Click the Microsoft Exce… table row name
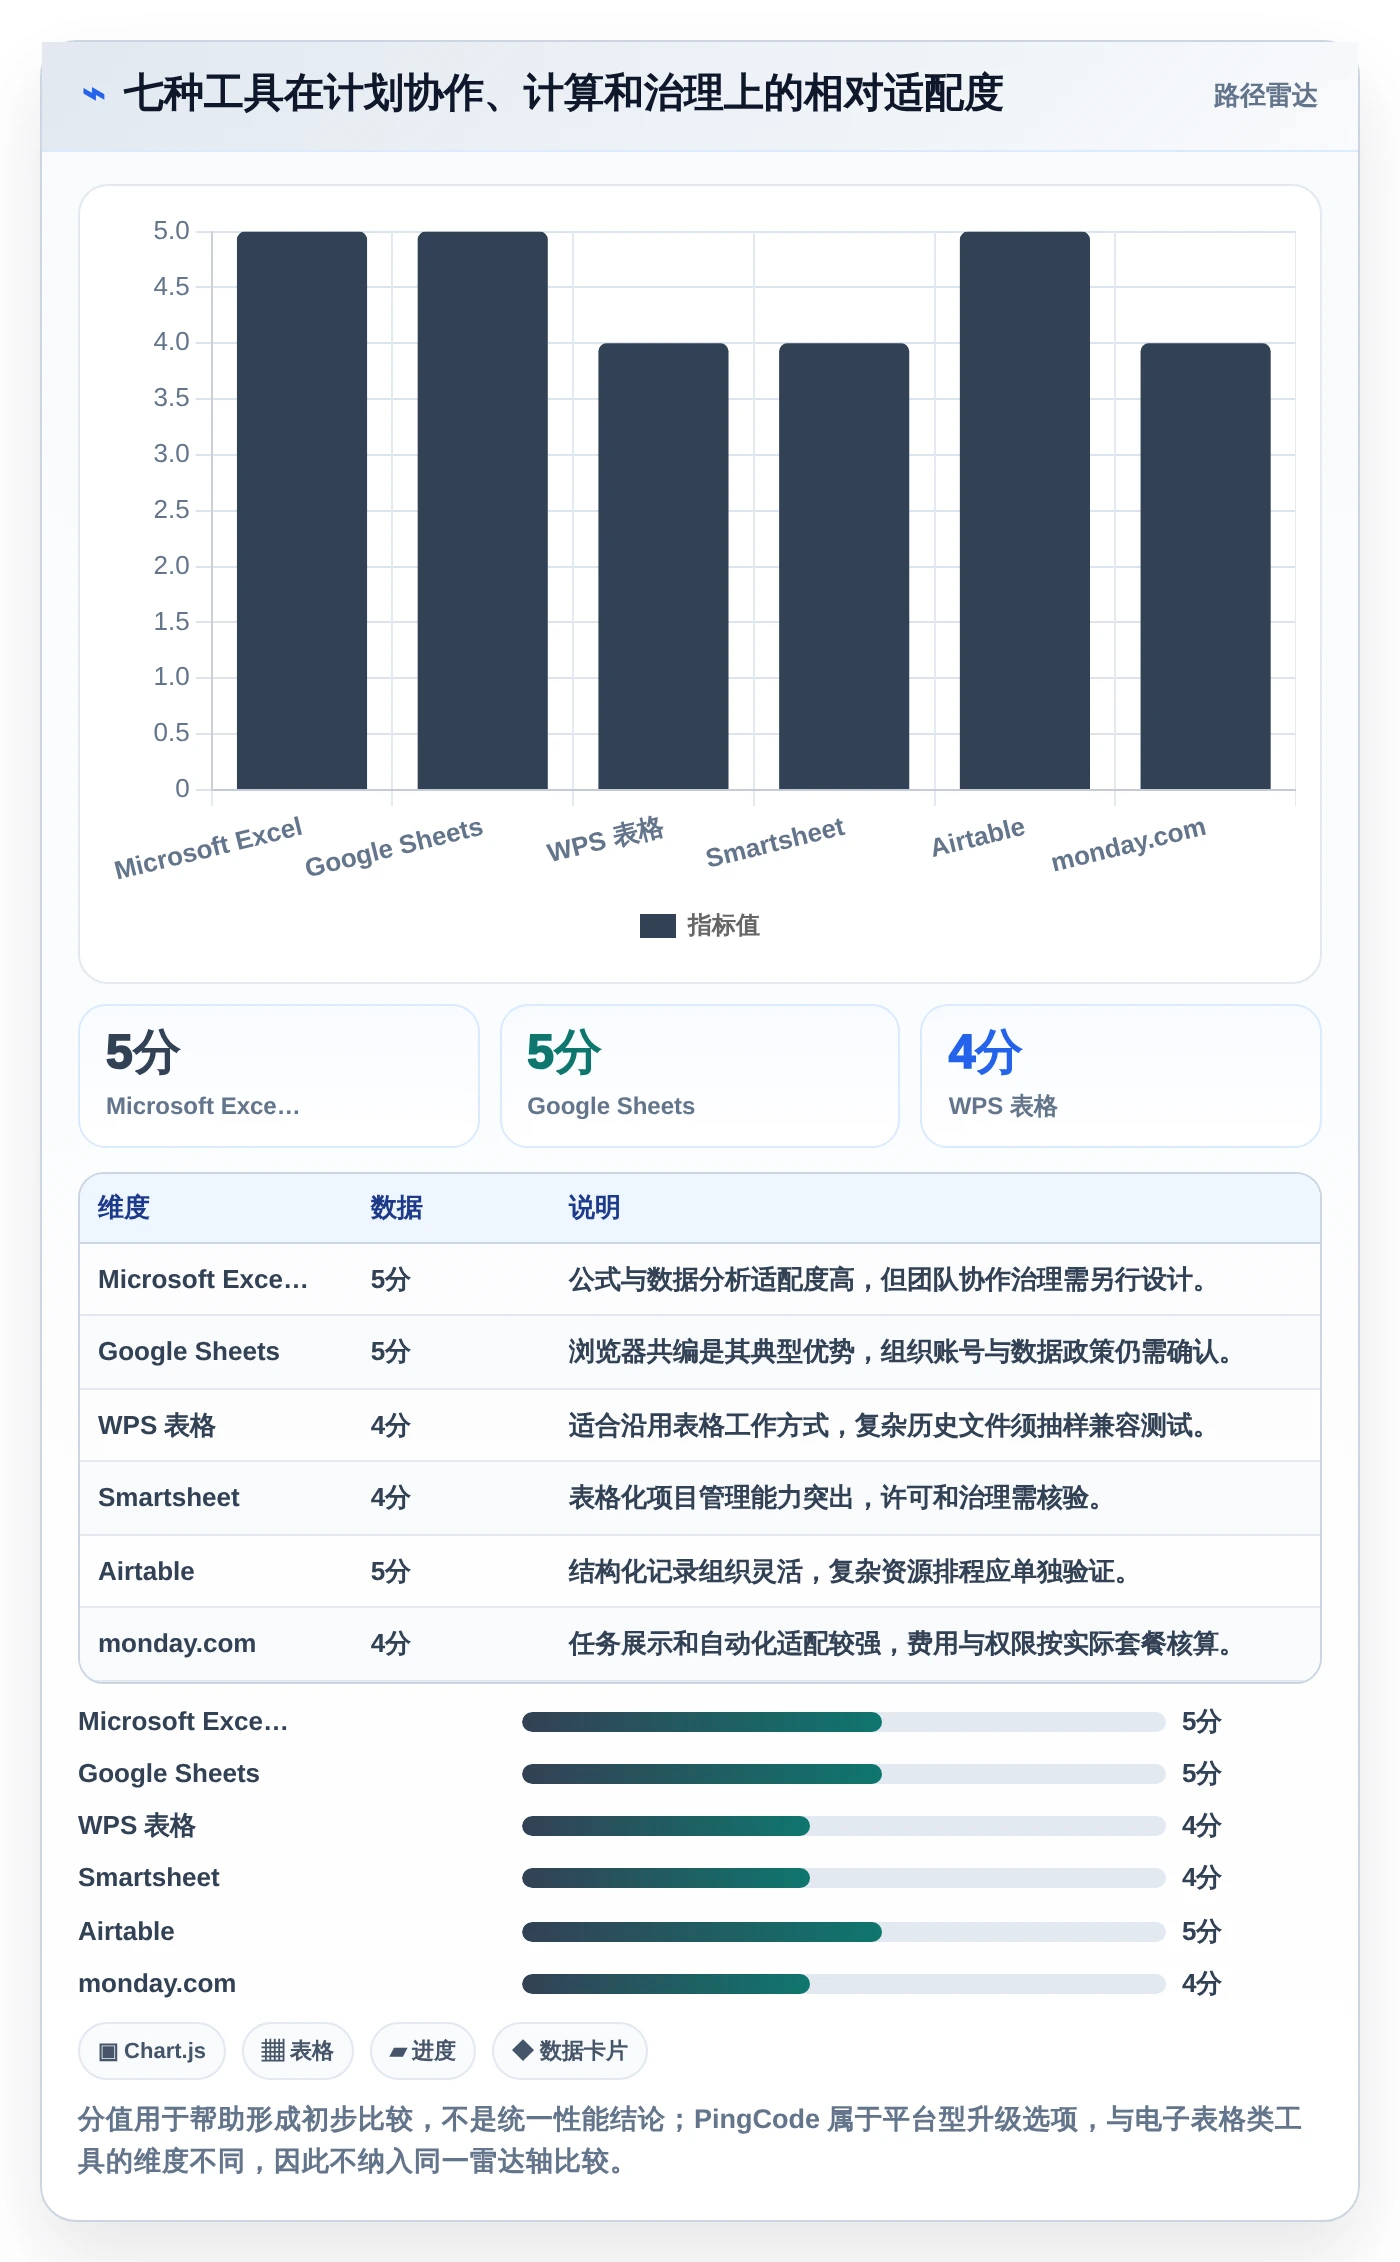 coord(203,1280)
